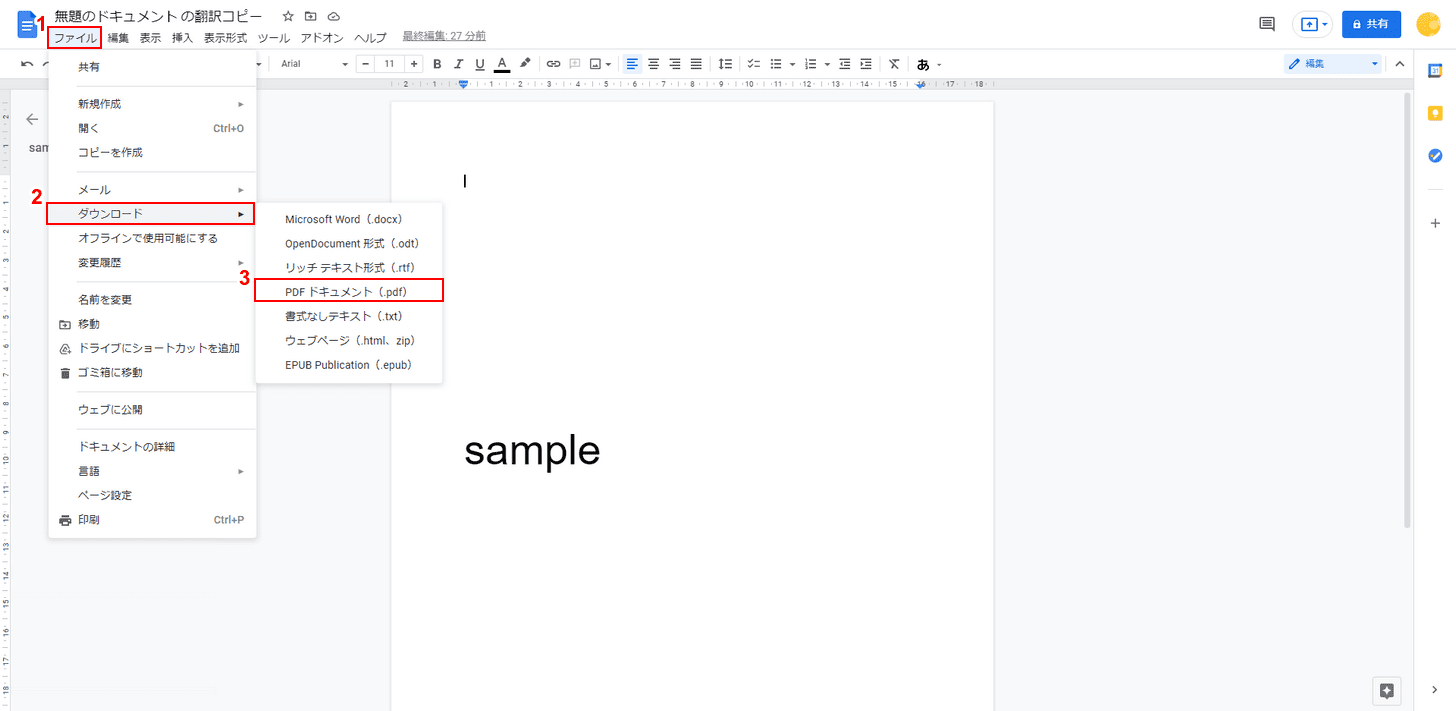Open input tools dropdown arrow next to あ

[x=939, y=64]
